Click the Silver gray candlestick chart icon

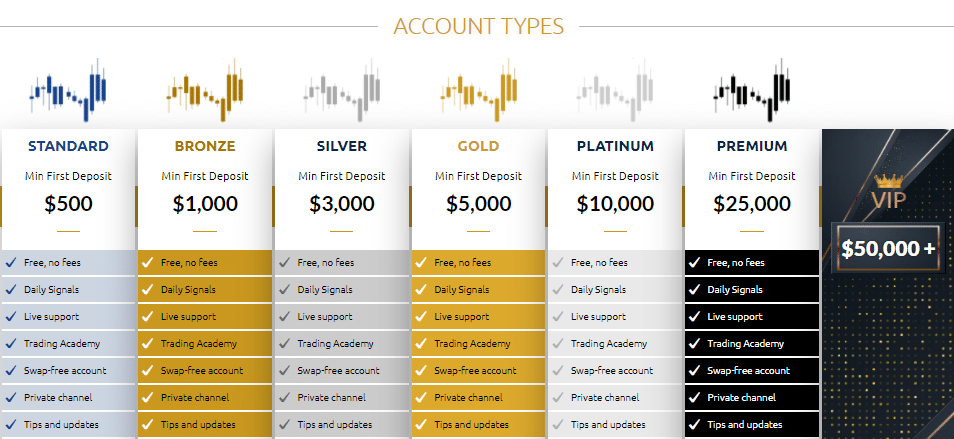342,91
